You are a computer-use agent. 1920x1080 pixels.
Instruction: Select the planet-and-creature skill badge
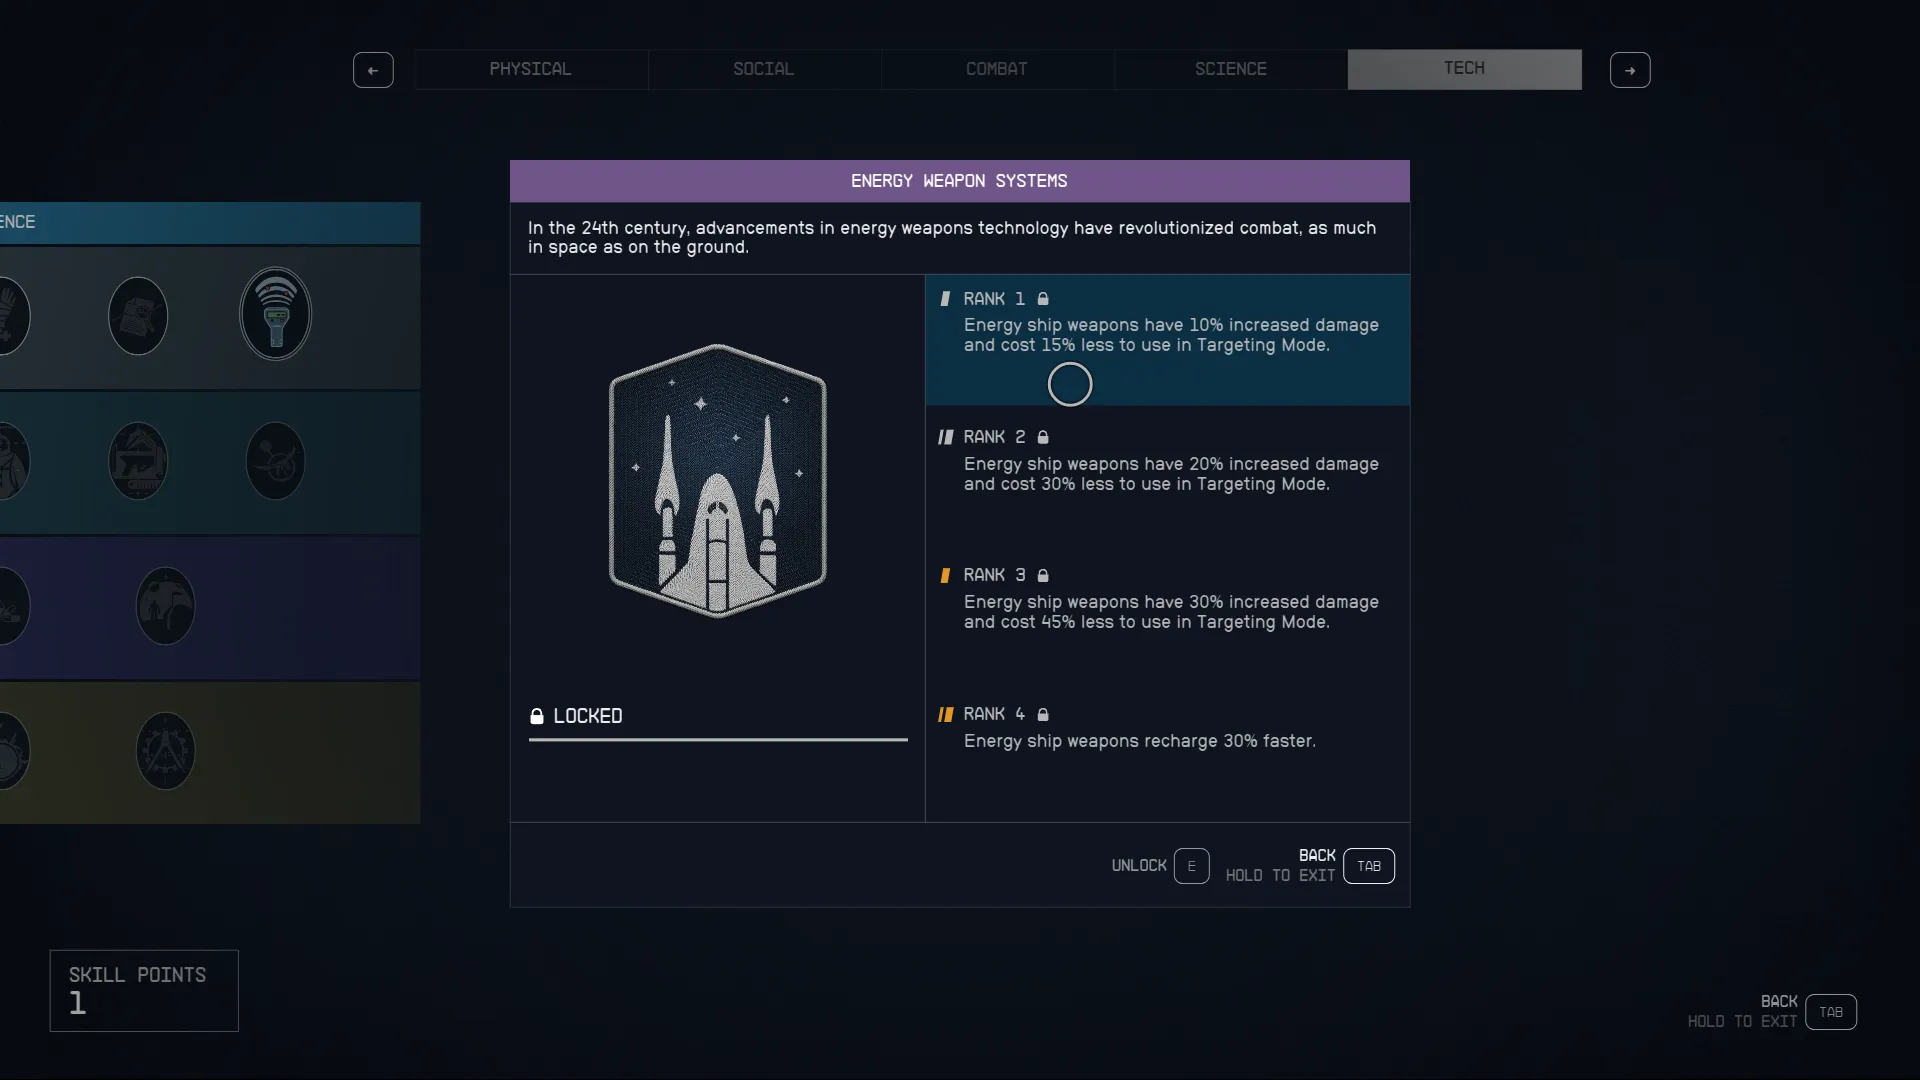click(x=276, y=461)
